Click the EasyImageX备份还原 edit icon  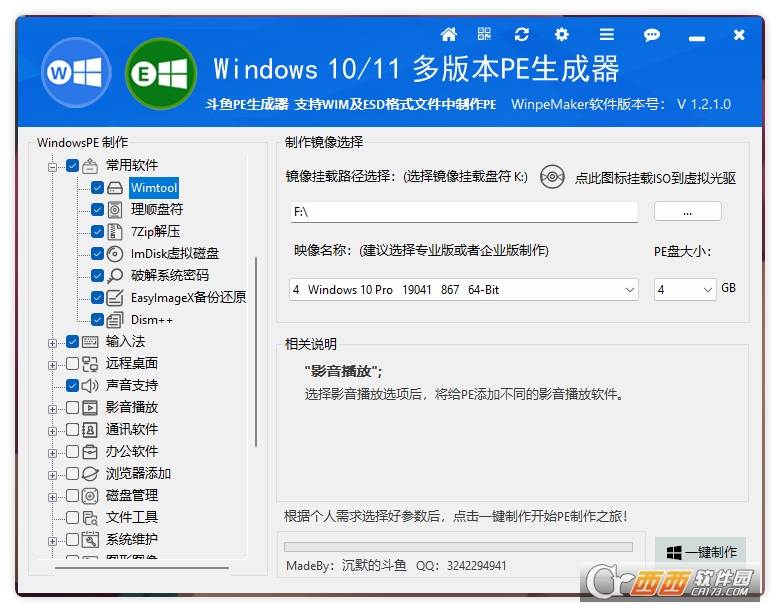(115, 298)
